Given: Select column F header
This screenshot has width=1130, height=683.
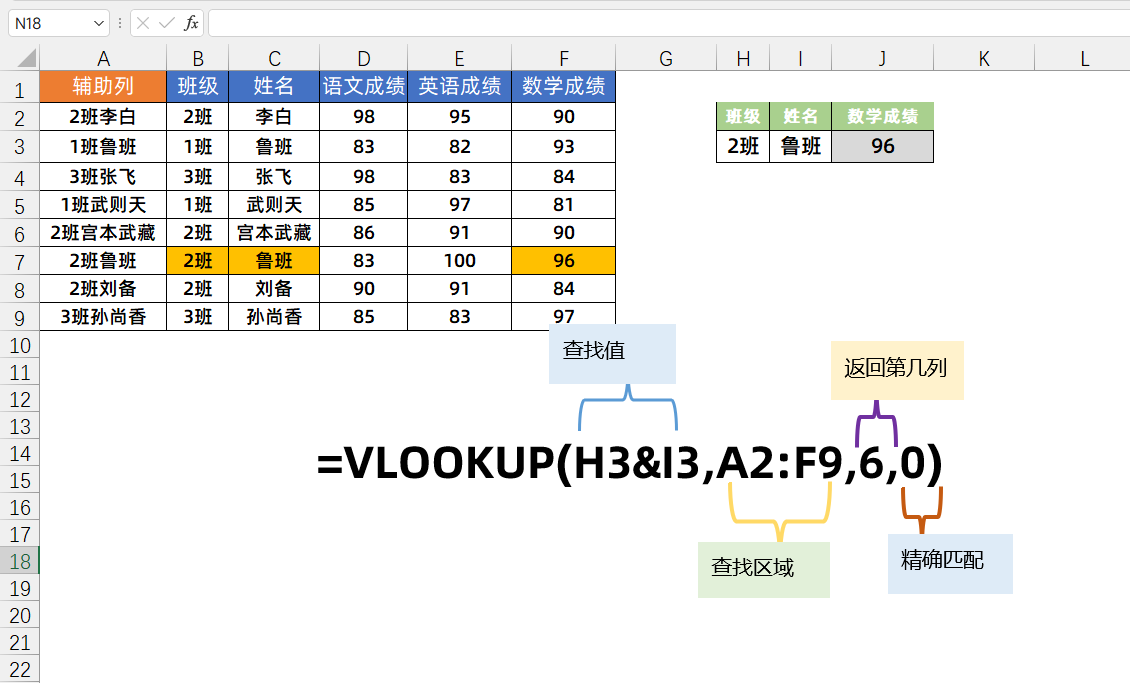Looking at the screenshot, I should click(563, 59).
